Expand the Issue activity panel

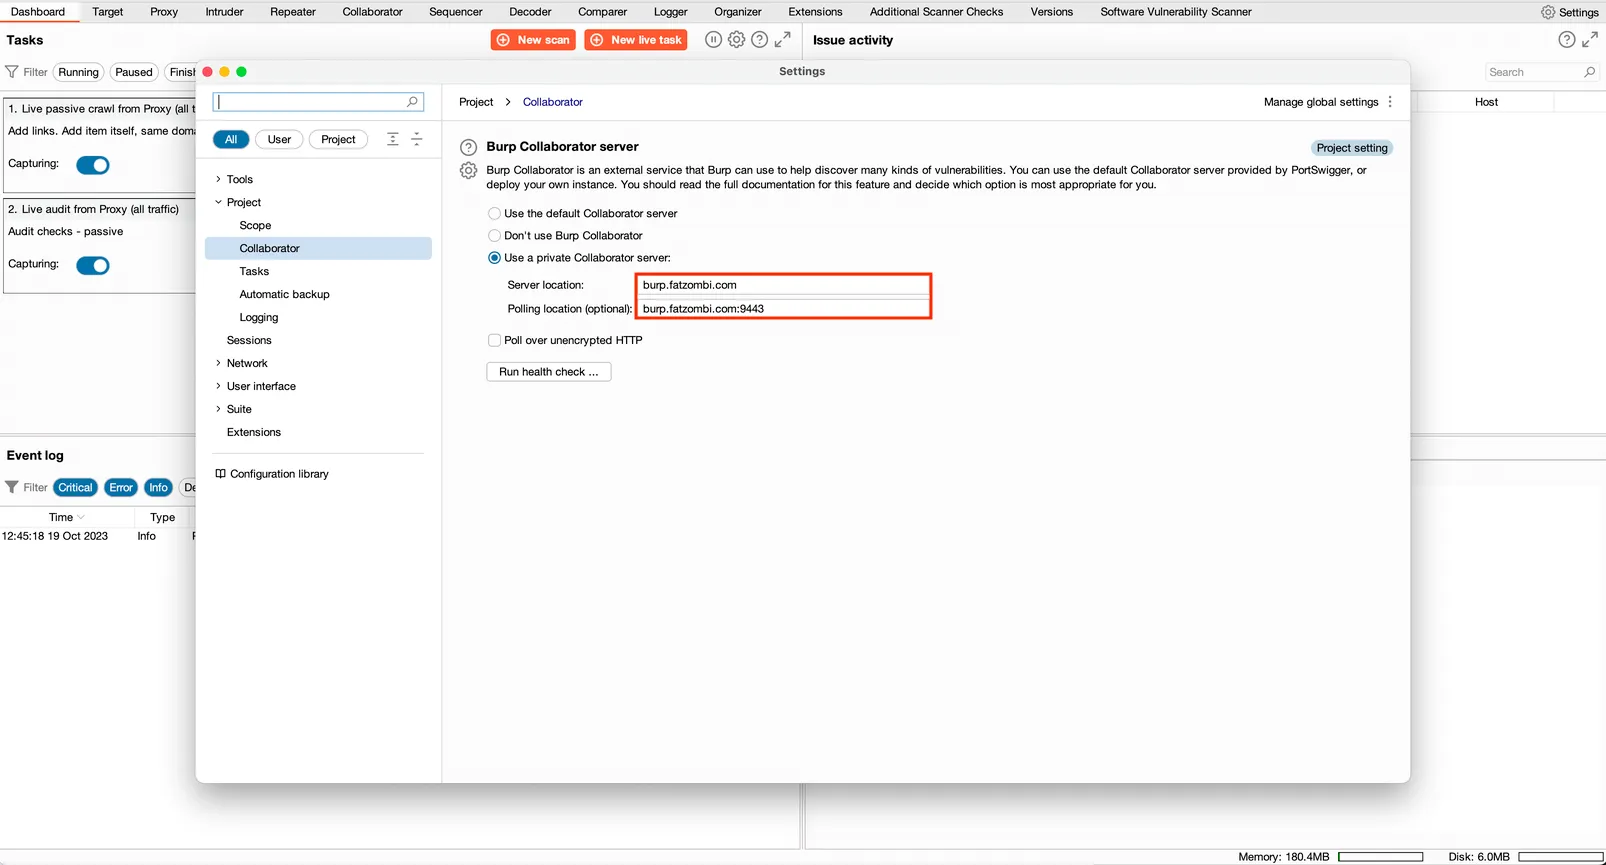[1590, 40]
